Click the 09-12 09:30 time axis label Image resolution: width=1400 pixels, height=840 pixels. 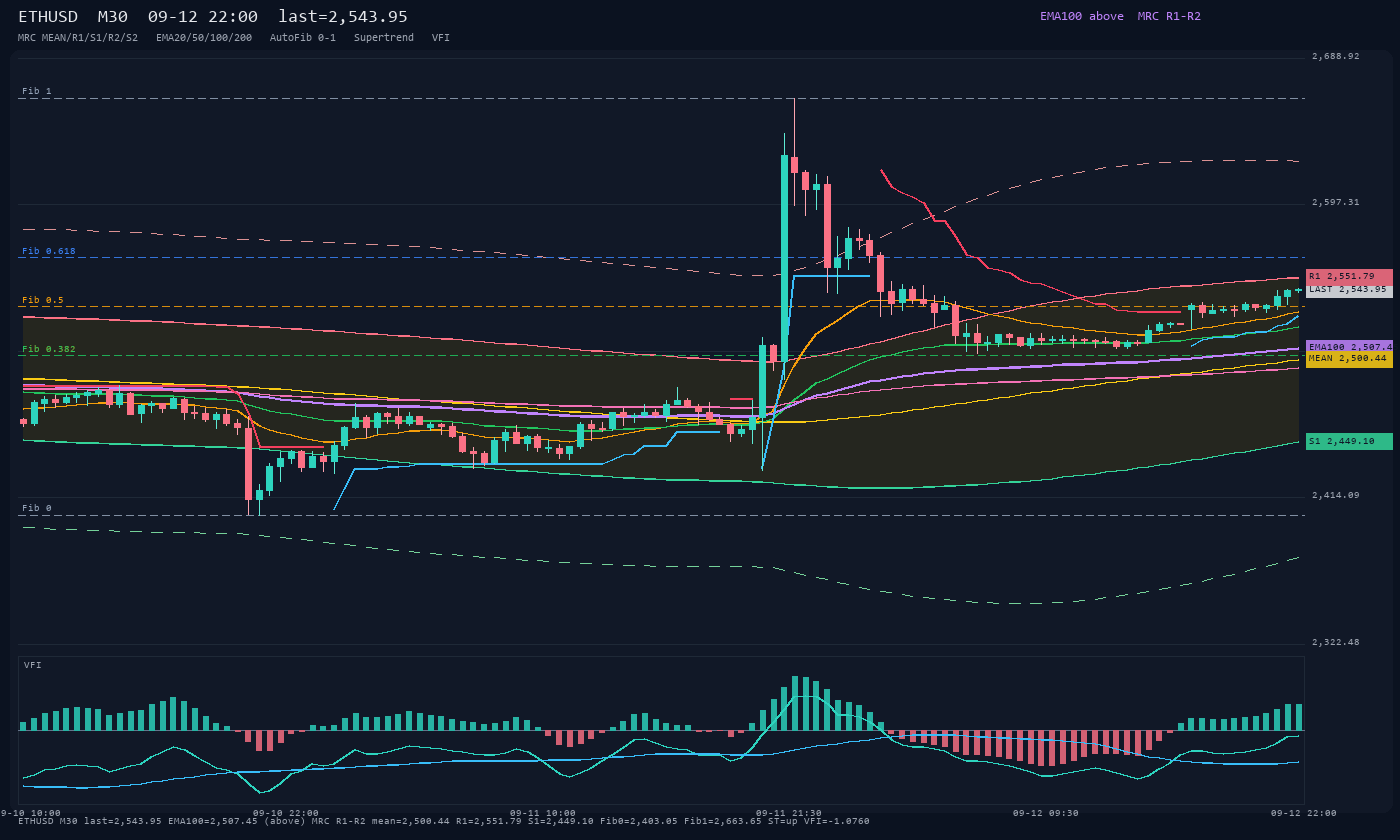(1046, 813)
